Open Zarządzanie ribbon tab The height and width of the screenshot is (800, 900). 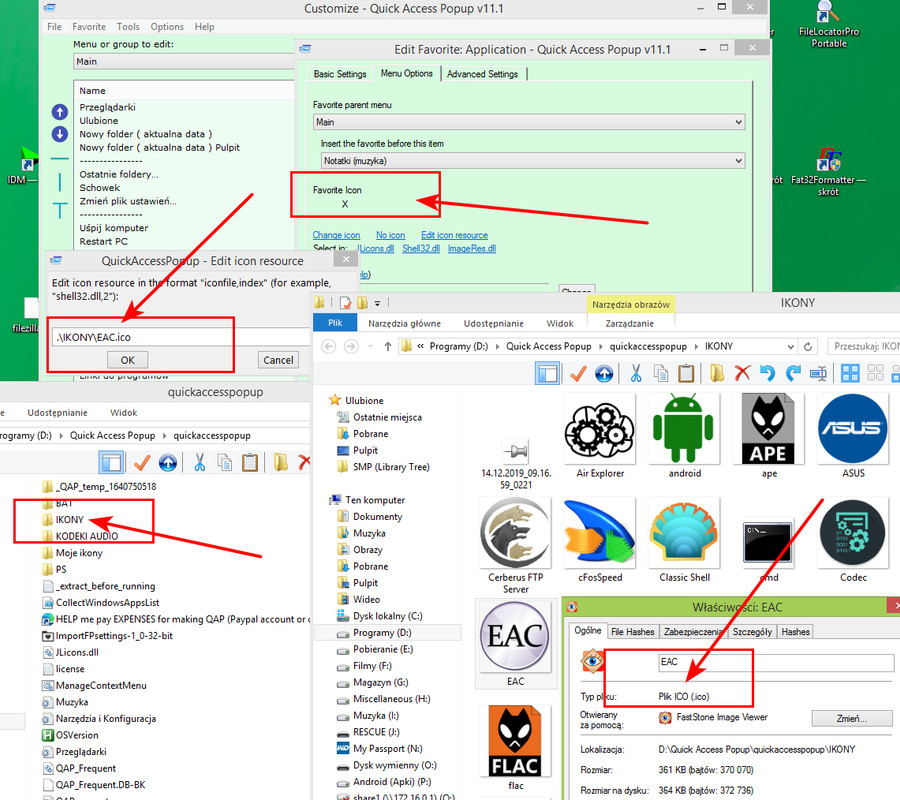pyautogui.click(x=629, y=324)
